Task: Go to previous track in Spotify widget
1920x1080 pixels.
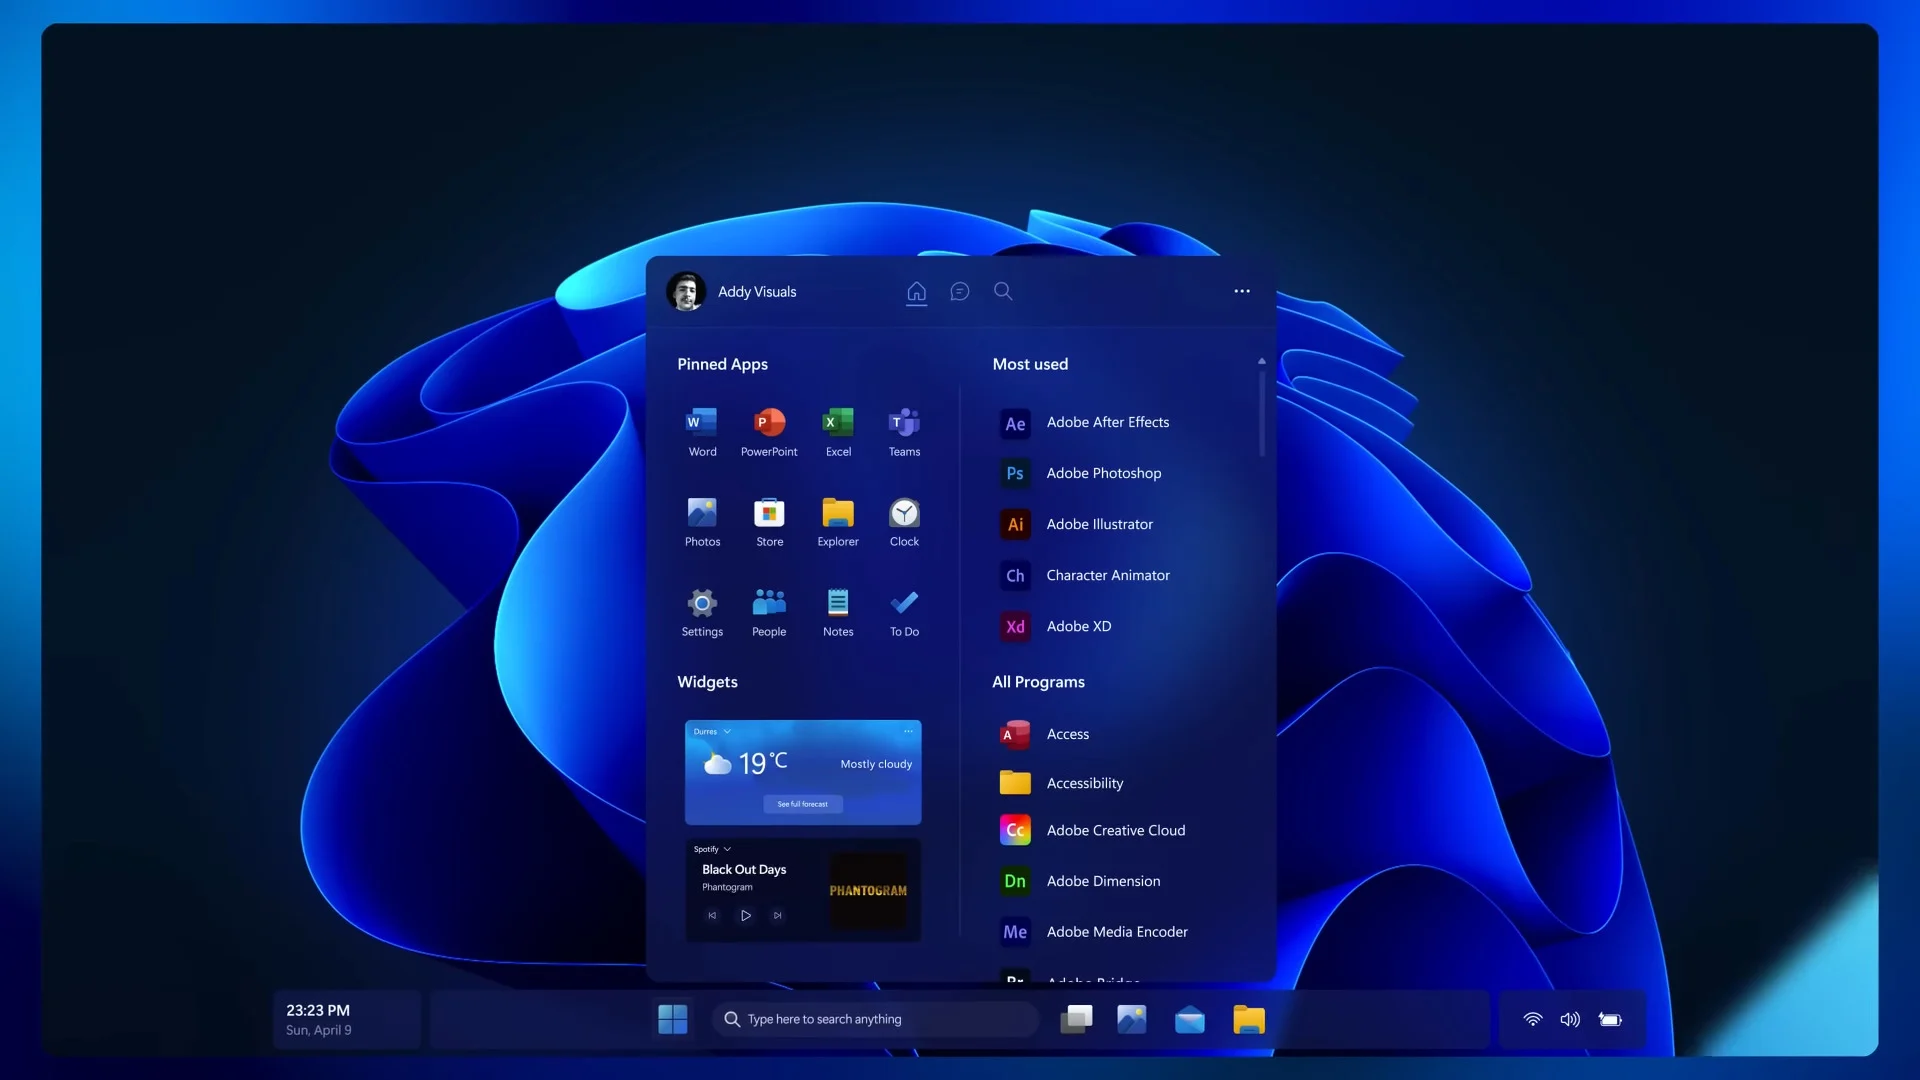Action: [x=712, y=915]
